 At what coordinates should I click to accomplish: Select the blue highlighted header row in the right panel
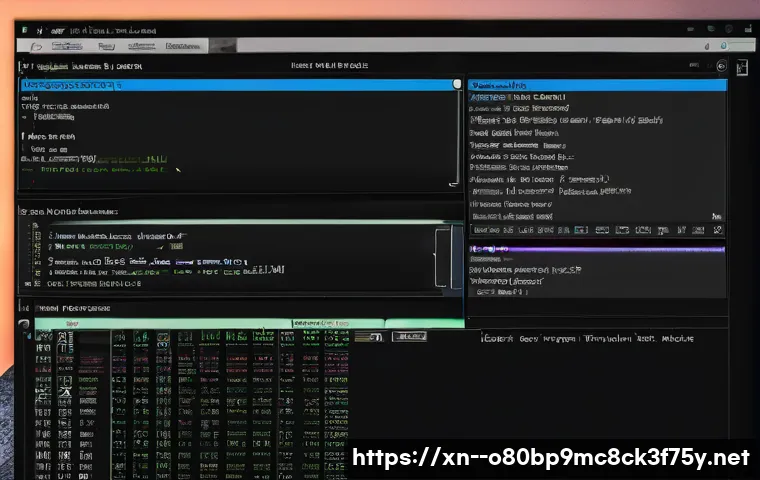[x=597, y=86]
